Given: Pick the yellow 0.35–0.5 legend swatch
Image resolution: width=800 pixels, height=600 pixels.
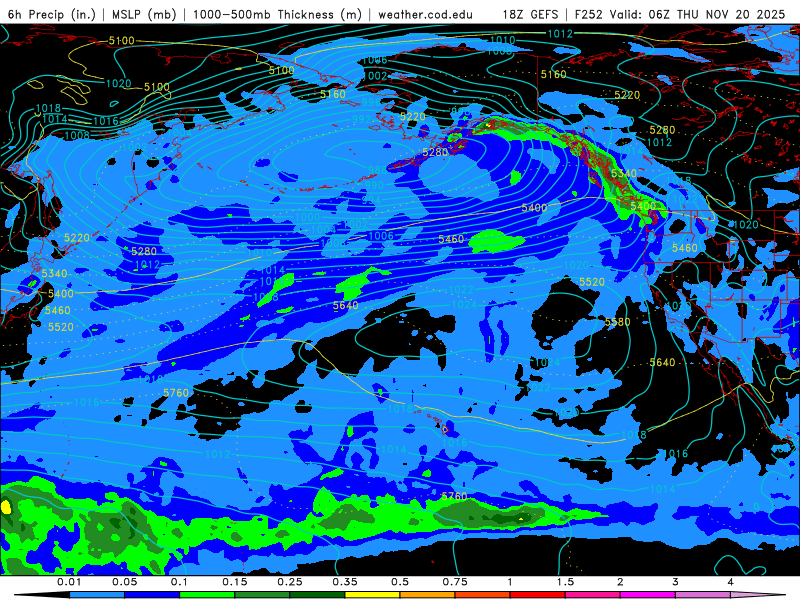Looking at the screenshot, I should [x=372, y=595].
